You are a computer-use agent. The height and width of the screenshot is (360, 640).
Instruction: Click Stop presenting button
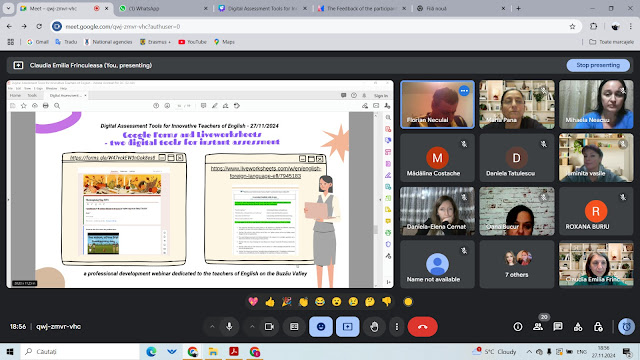click(598, 65)
